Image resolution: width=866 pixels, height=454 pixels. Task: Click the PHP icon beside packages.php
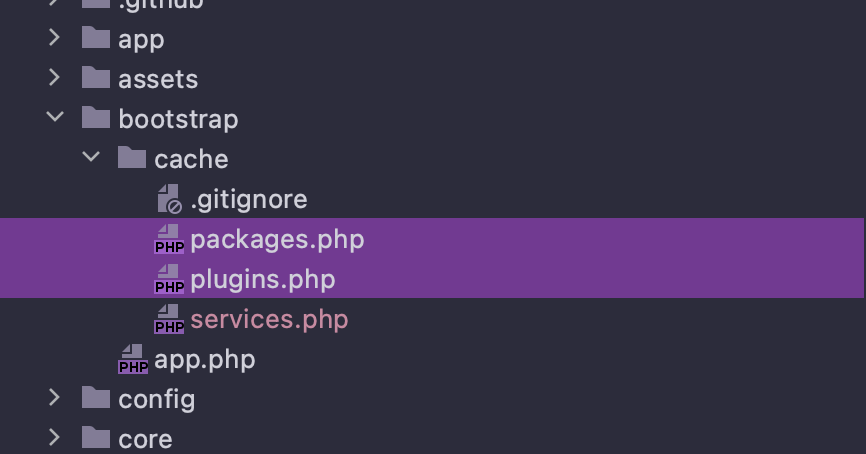coord(169,239)
